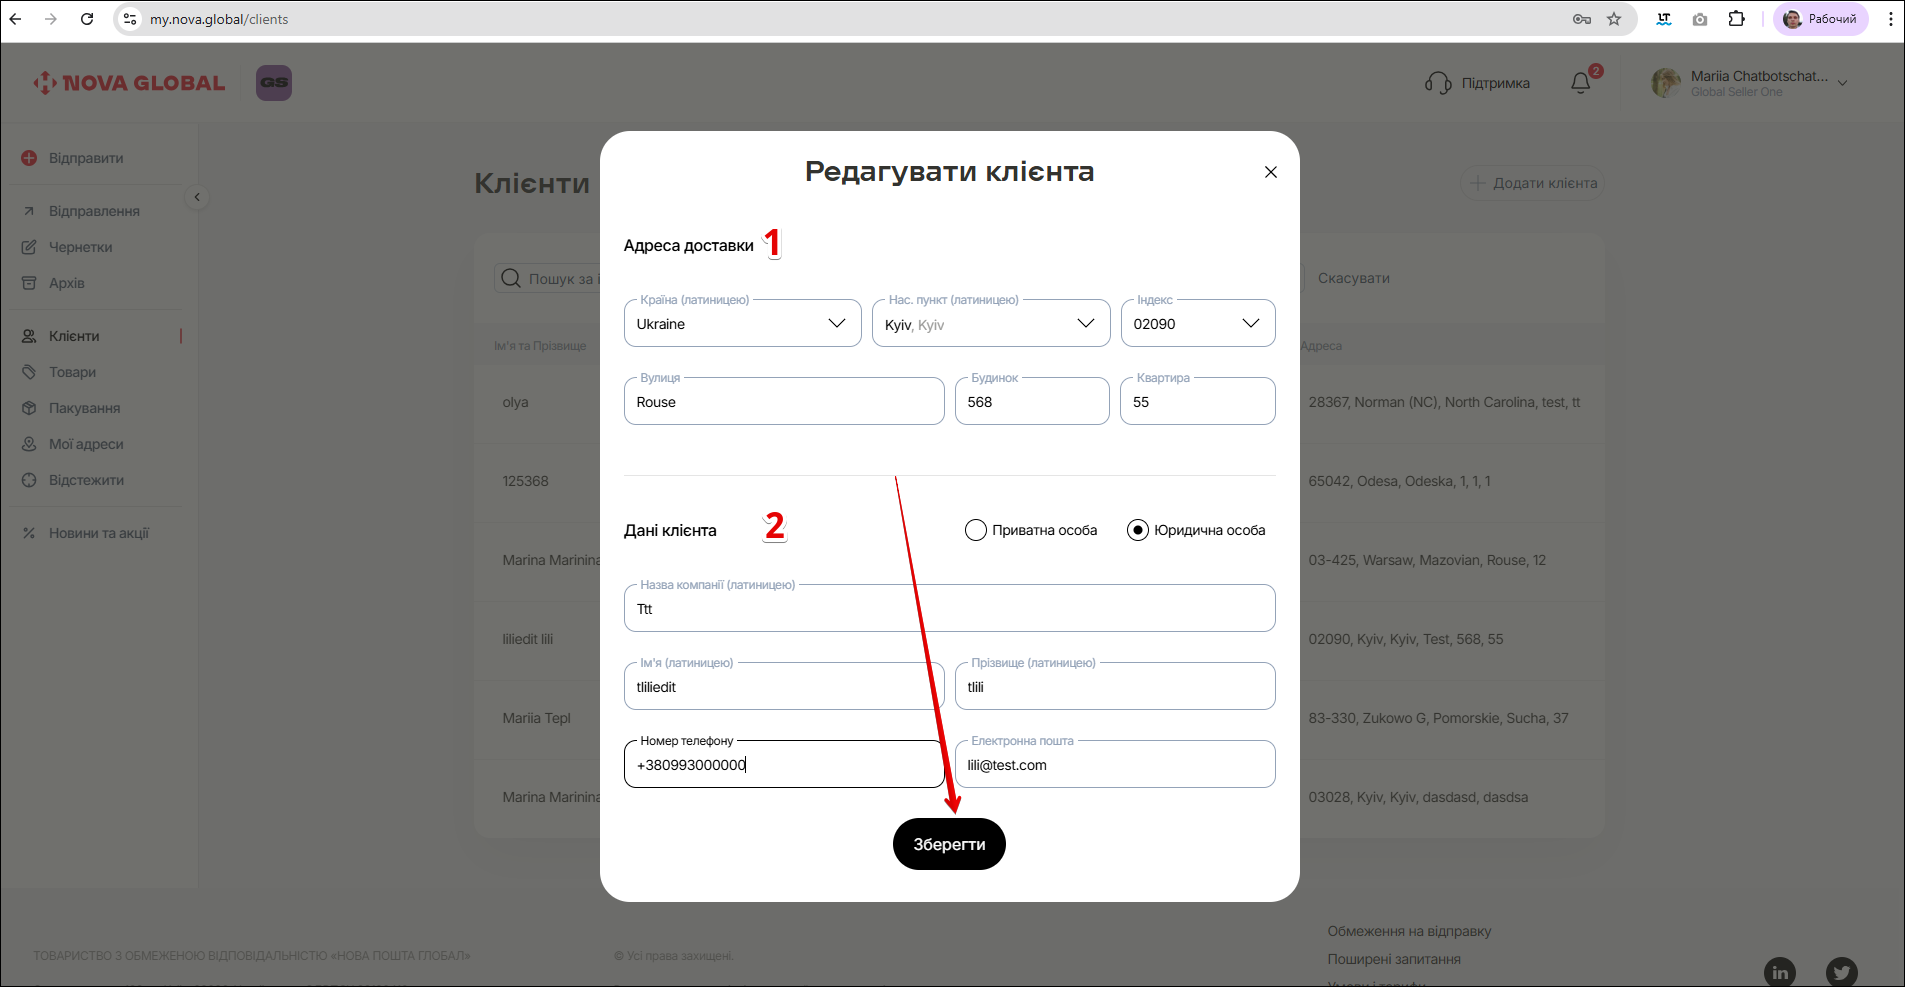
Task: Collapse the left sidebar chevron
Action: [197, 197]
